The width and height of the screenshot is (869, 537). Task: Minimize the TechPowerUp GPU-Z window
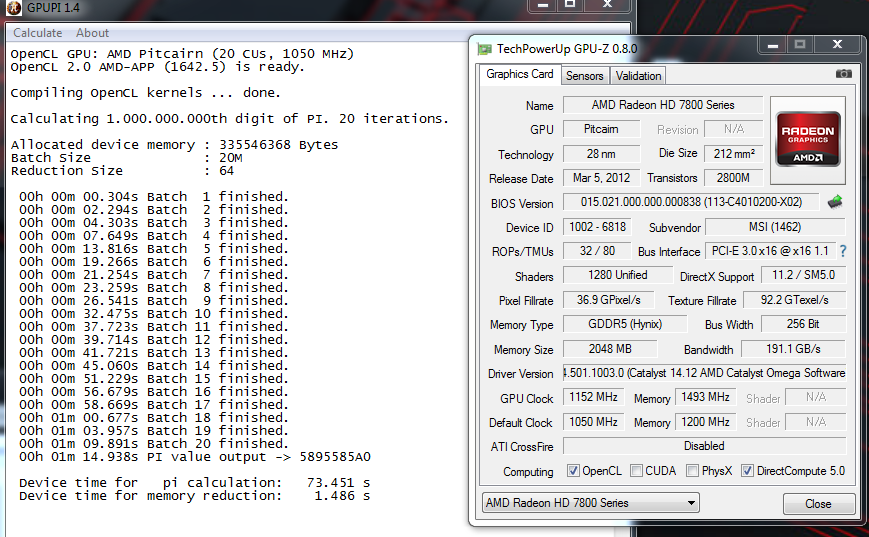click(x=771, y=45)
